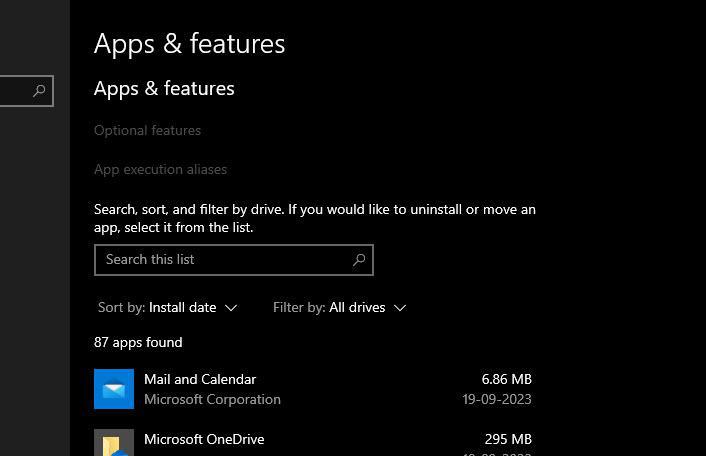Click the Mail and Calendar app icon
Screen dimensions: 706x456
click(114, 389)
